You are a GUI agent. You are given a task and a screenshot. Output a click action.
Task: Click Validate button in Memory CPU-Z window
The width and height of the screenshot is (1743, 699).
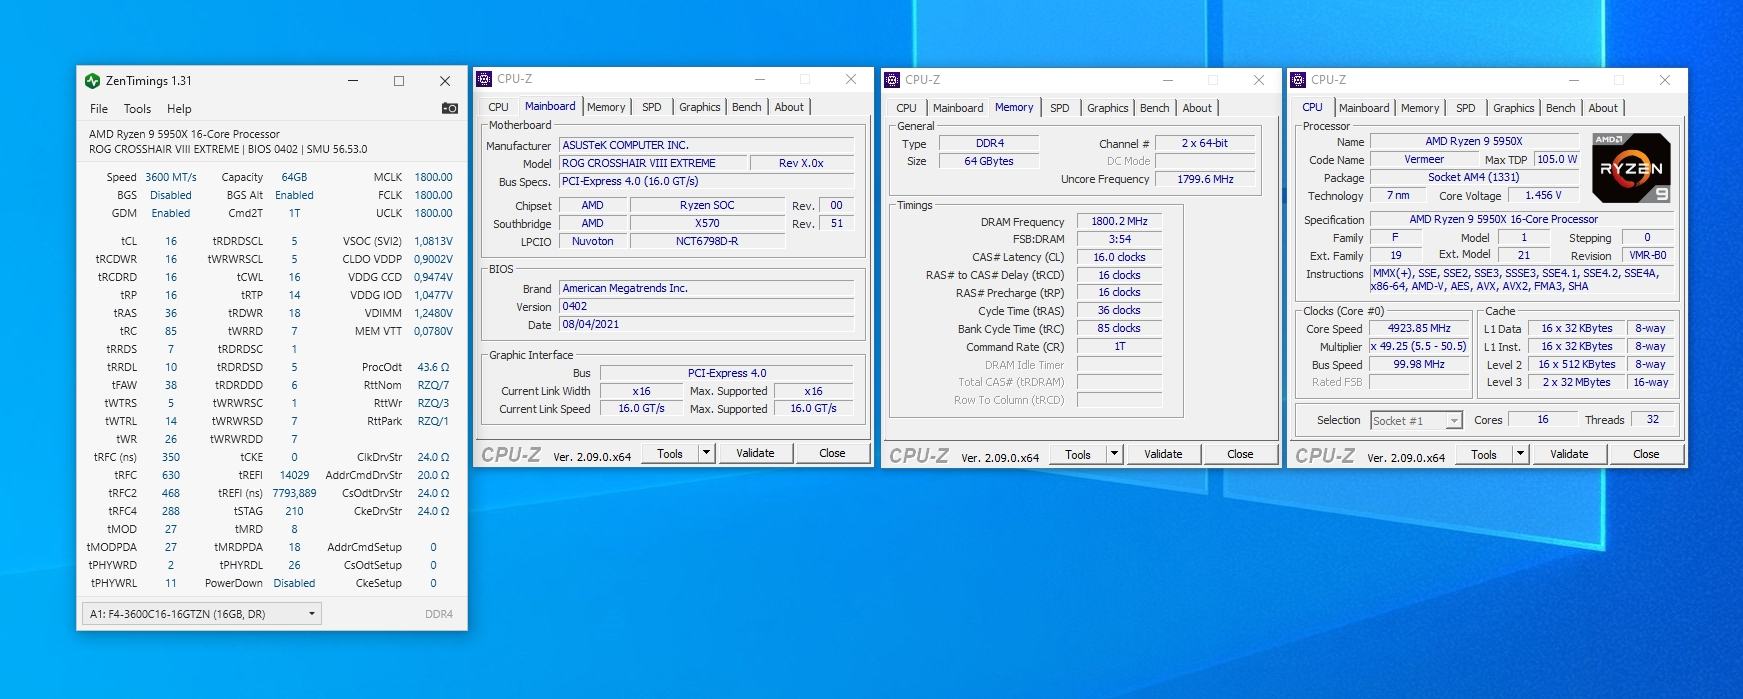pos(1163,454)
